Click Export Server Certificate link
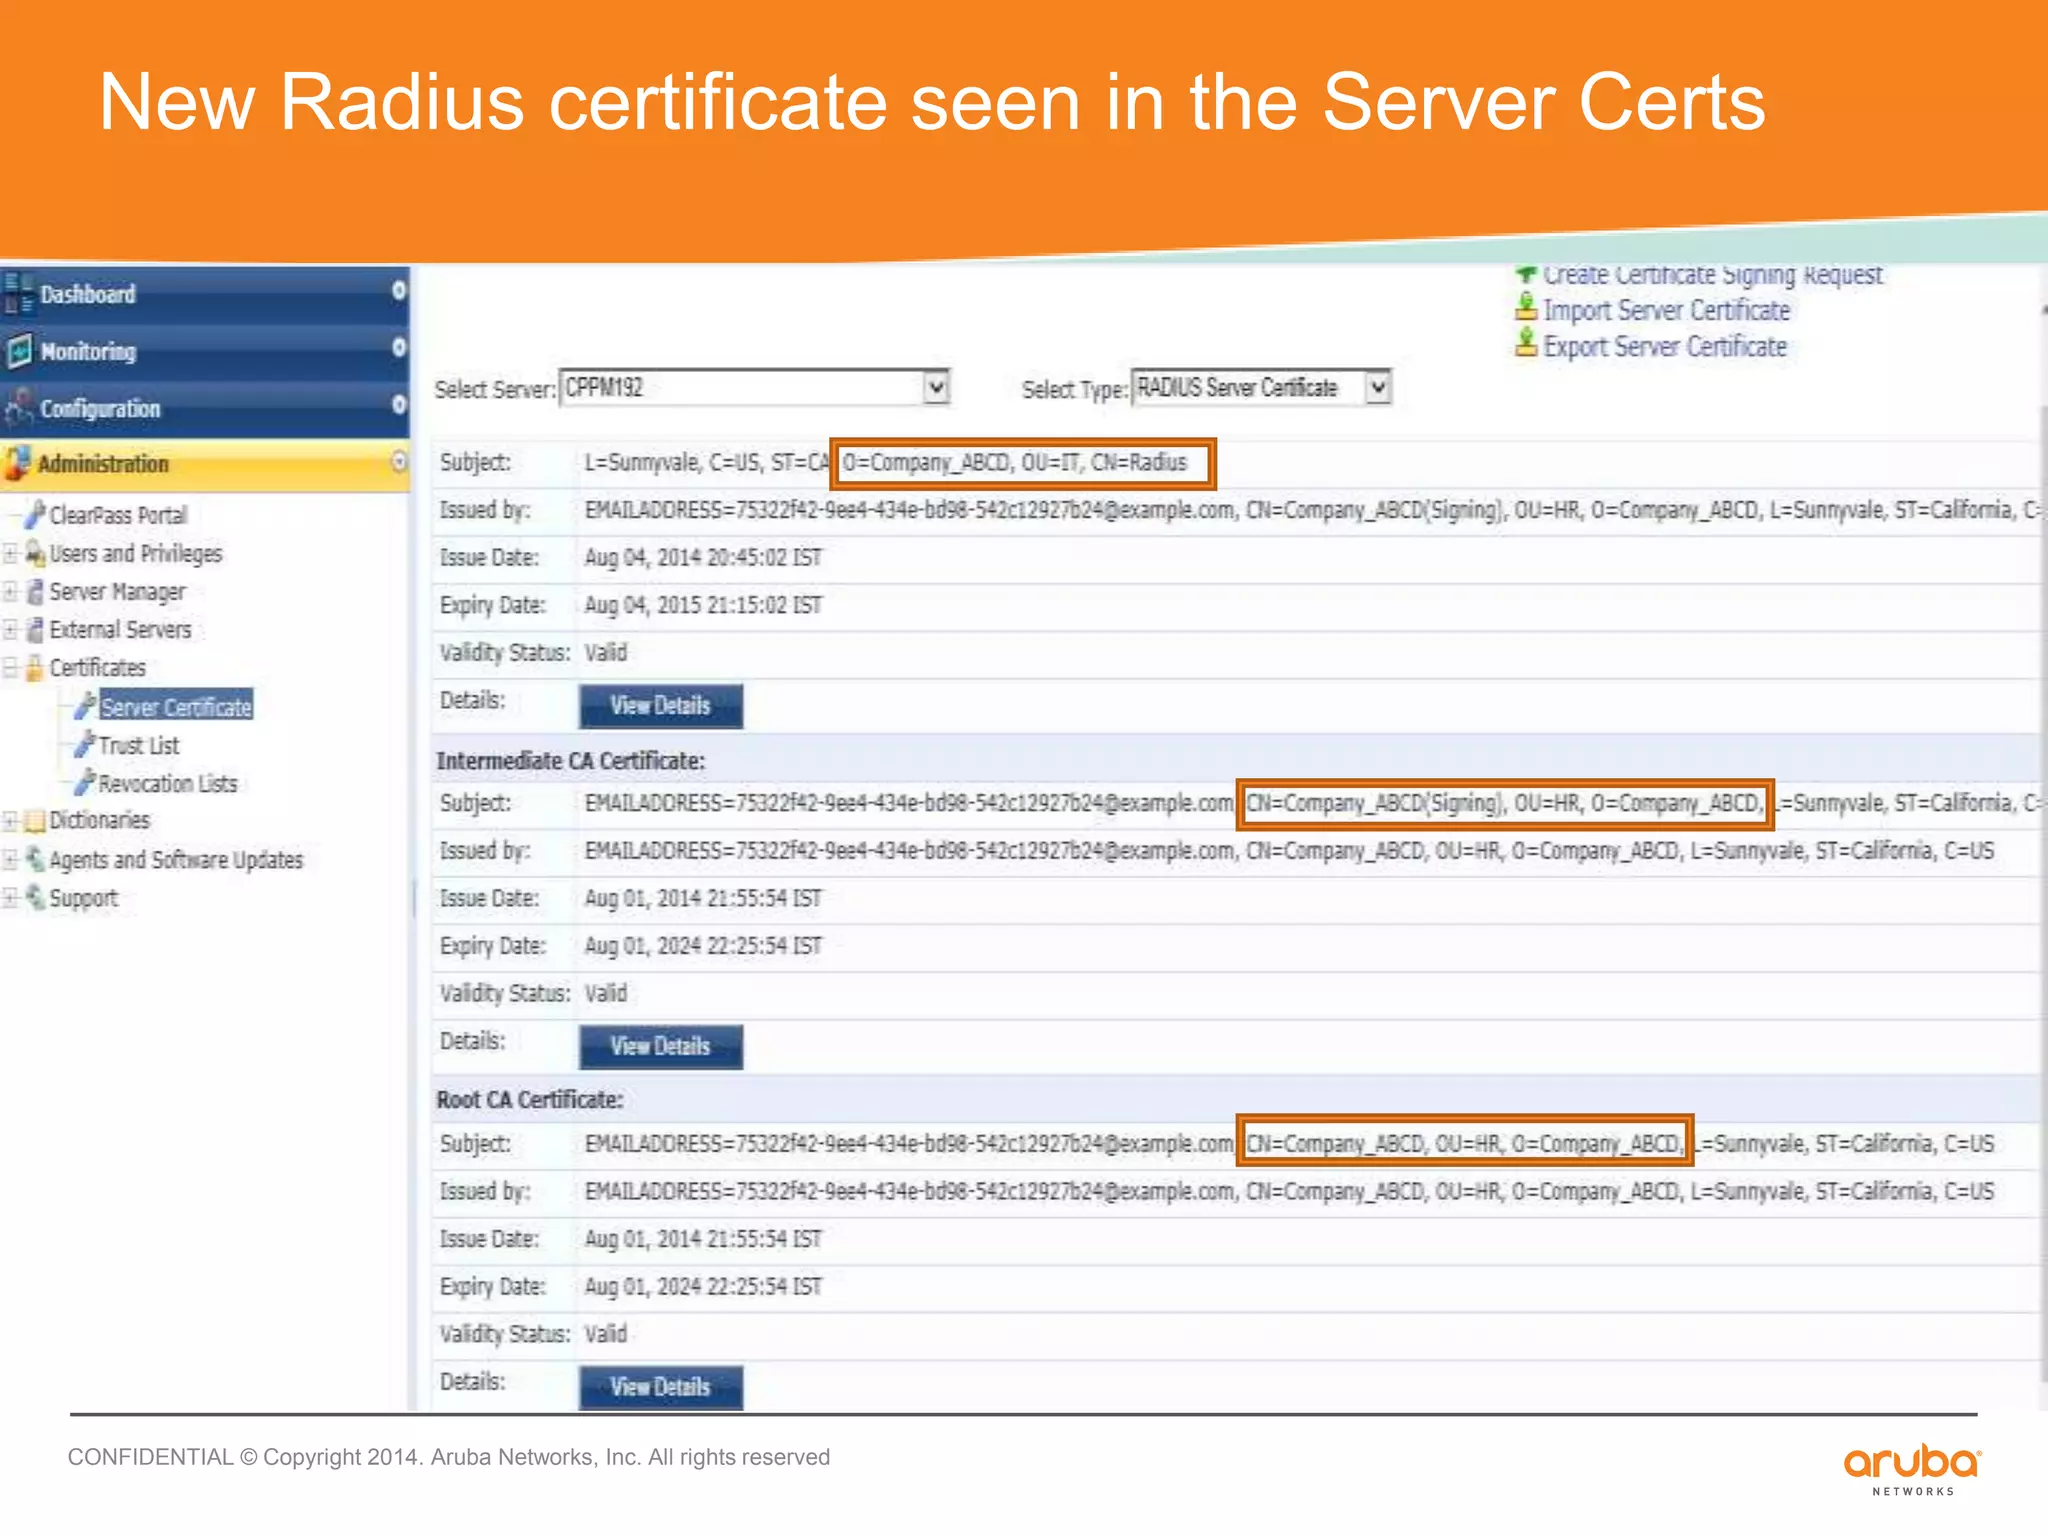This screenshot has height=1536, width=2048. [x=1665, y=346]
